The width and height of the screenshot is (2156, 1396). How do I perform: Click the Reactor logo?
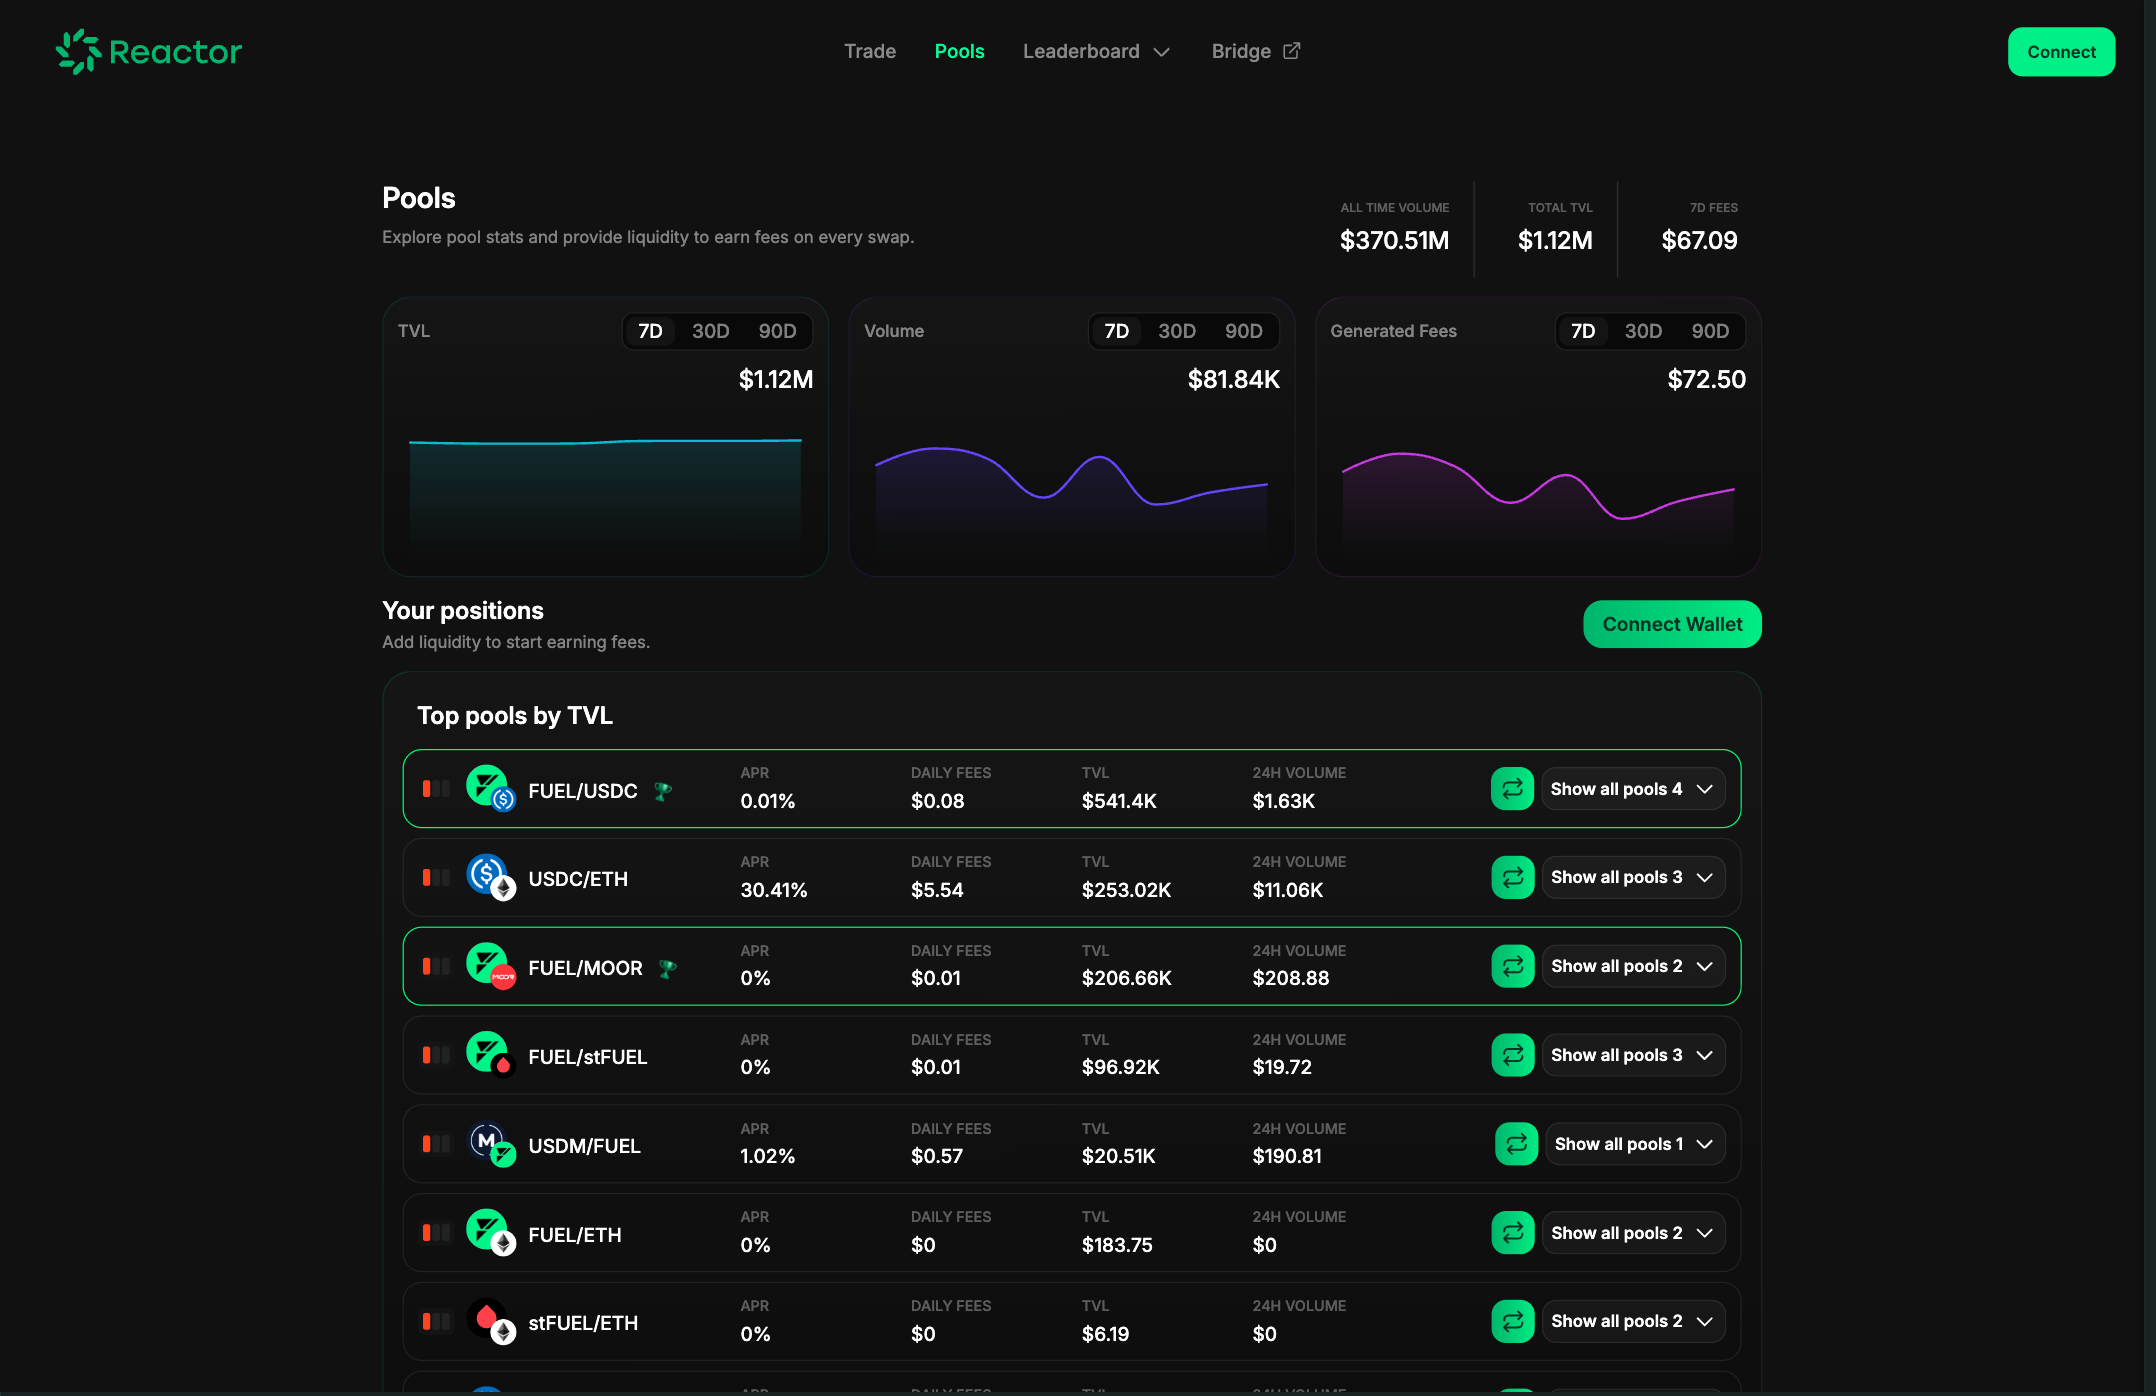pyautogui.click(x=149, y=52)
